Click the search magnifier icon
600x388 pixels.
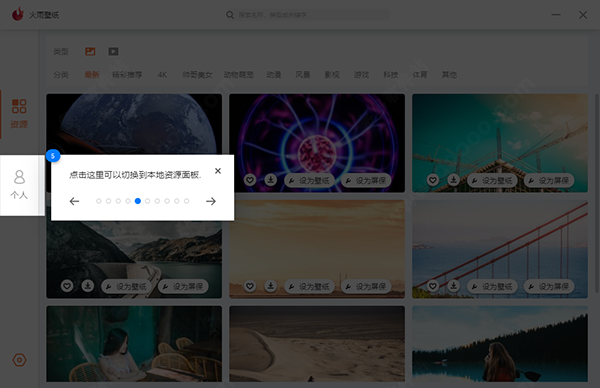[x=230, y=15]
